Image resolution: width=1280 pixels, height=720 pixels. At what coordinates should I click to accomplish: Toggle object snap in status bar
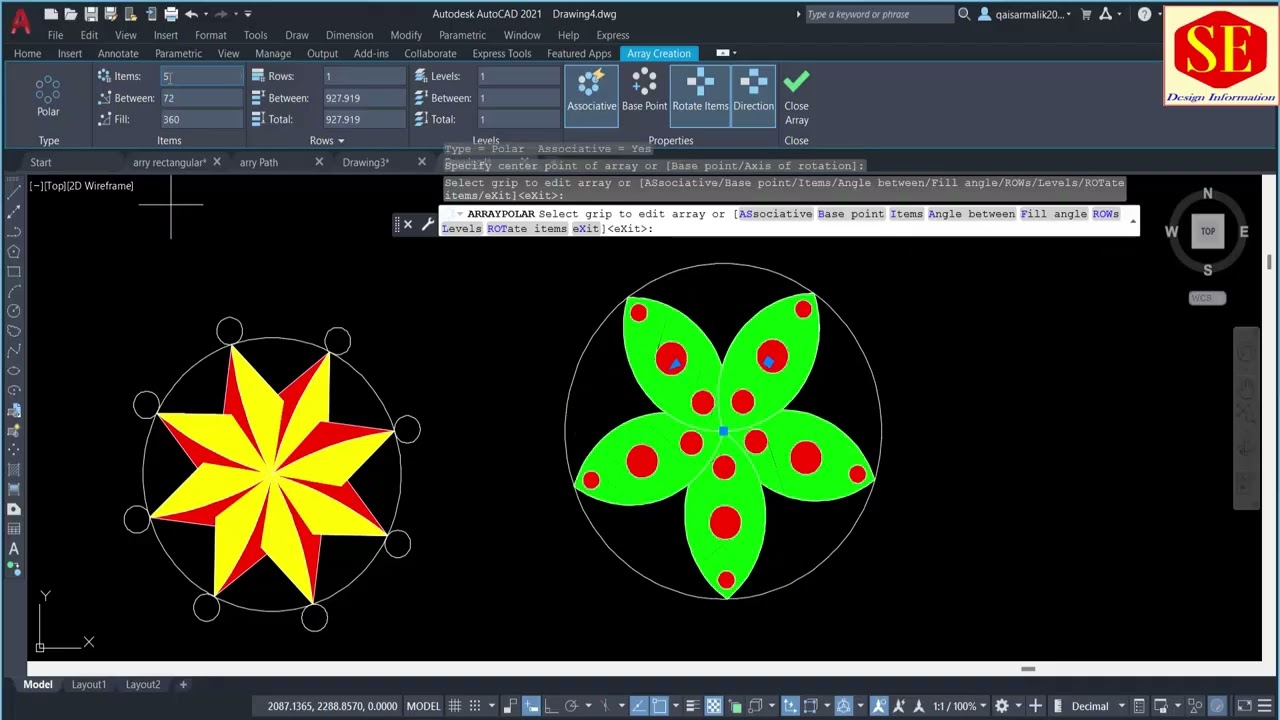click(x=659, y=706)
